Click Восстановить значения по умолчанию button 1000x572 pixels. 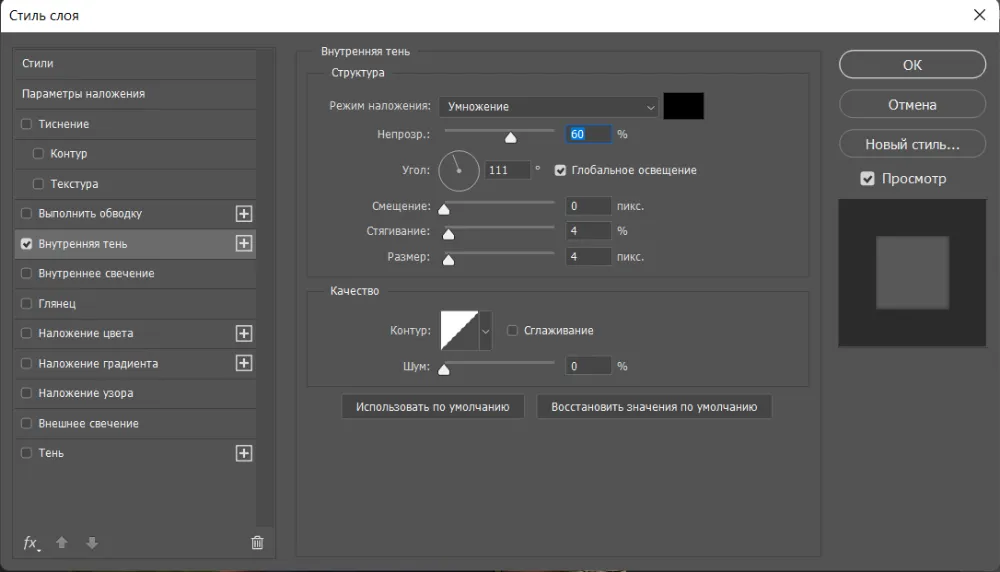pyautogui.click(x=654, y=407)
